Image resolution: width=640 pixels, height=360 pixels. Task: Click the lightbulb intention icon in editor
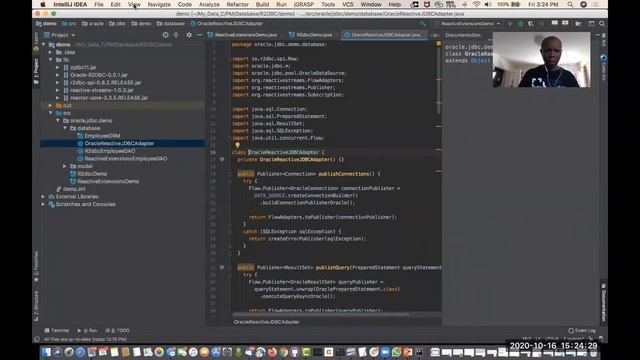(x=237, y=145)
